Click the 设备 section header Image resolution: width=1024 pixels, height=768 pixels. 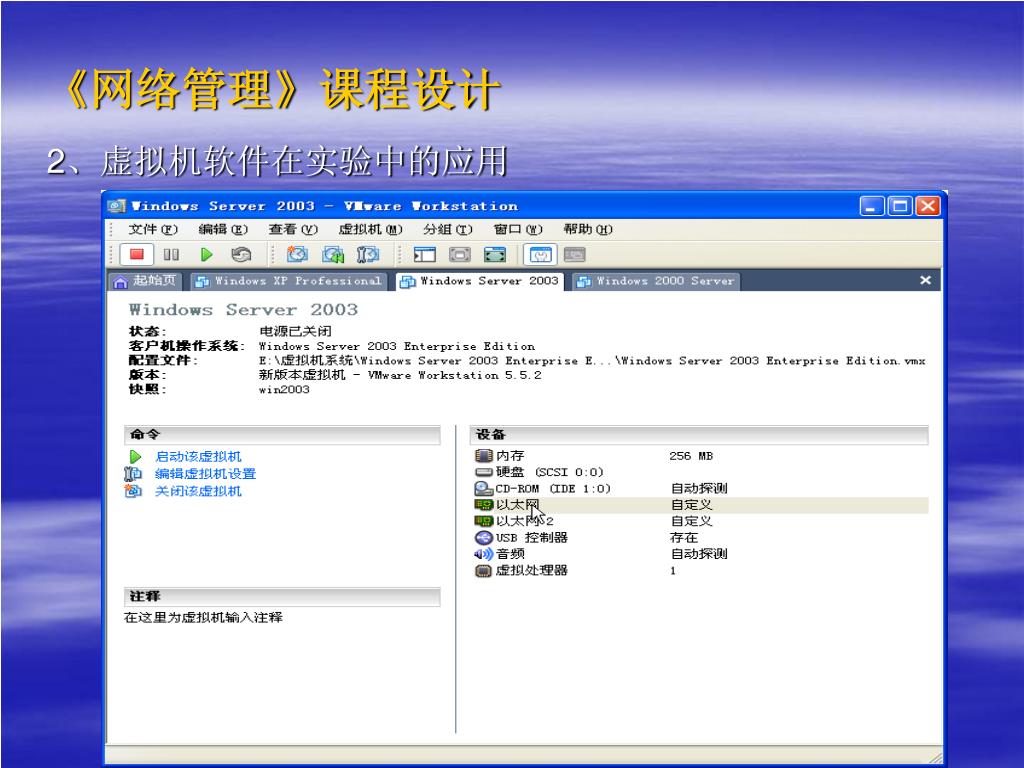699,434
